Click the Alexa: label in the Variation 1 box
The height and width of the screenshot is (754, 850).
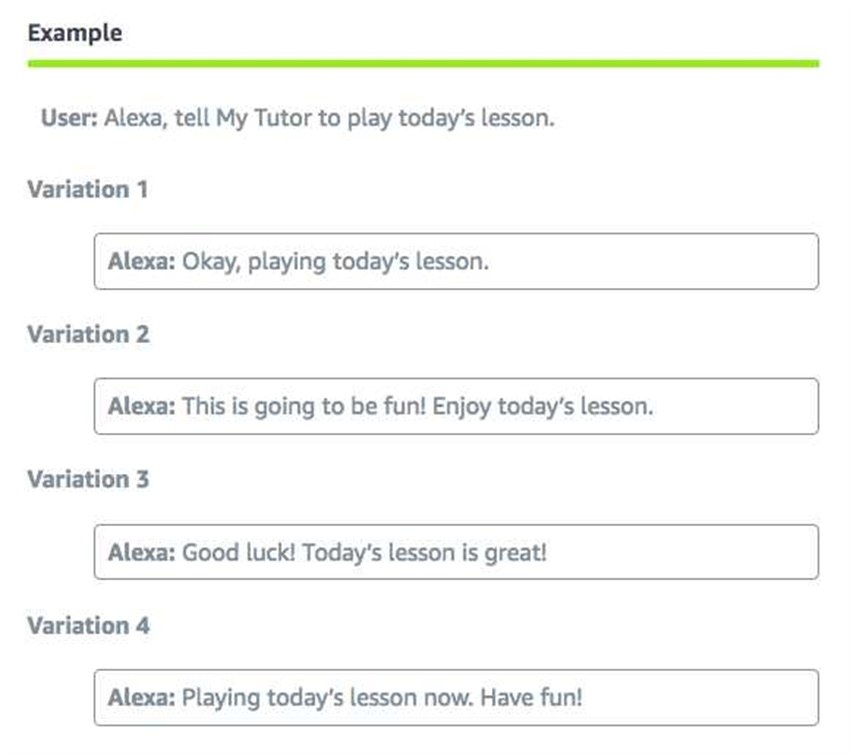pos(141,261)
